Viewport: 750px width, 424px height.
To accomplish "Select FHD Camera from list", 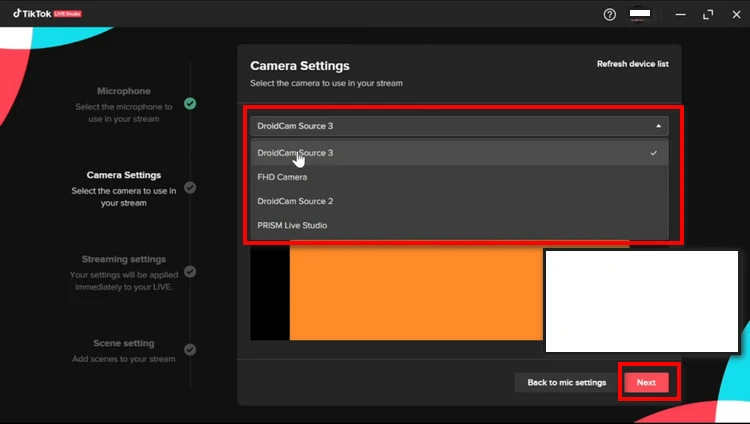I will (x=459, y=177).
